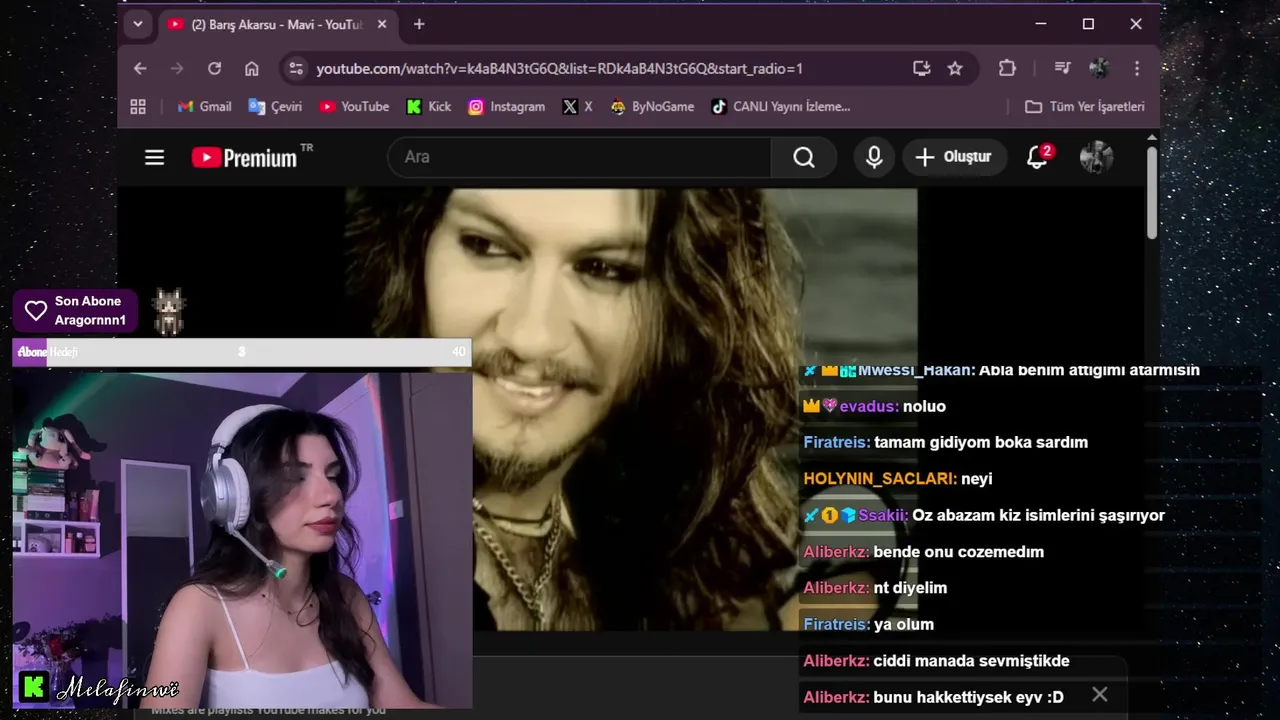Viewport: 1280px width, 720px height.
Task: Open the YouTube account avatar menu
Action: [x=1097, y=157]
